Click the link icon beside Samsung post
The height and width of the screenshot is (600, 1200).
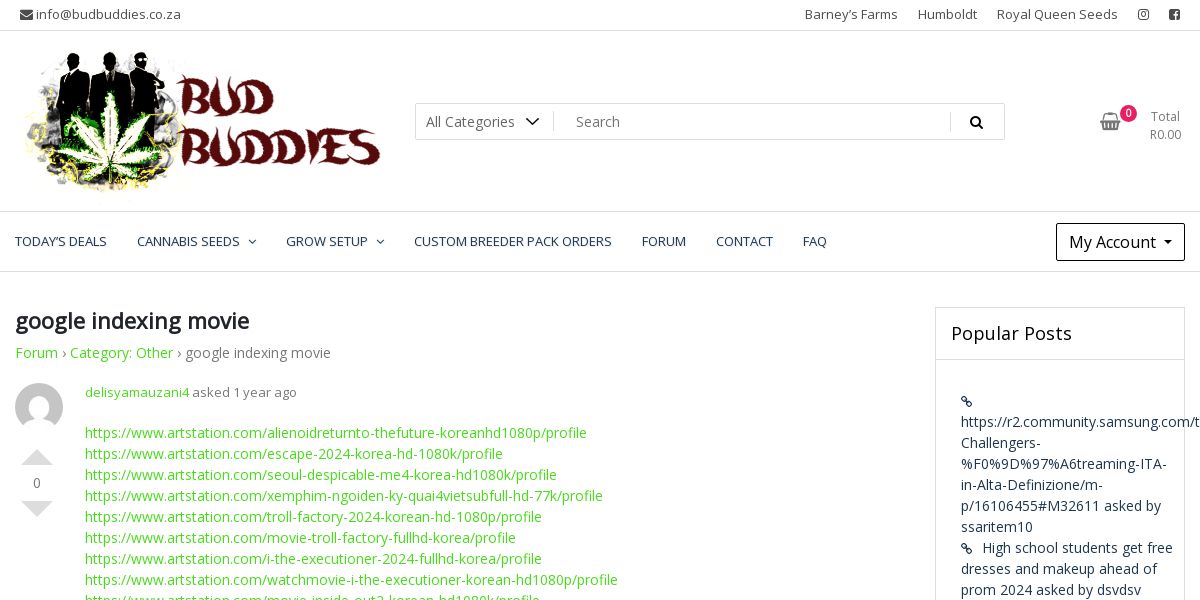pos(967,401)
